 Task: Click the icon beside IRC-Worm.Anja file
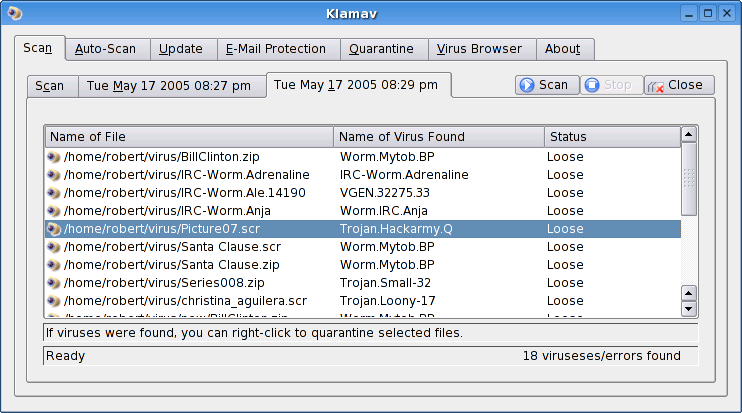54,211
